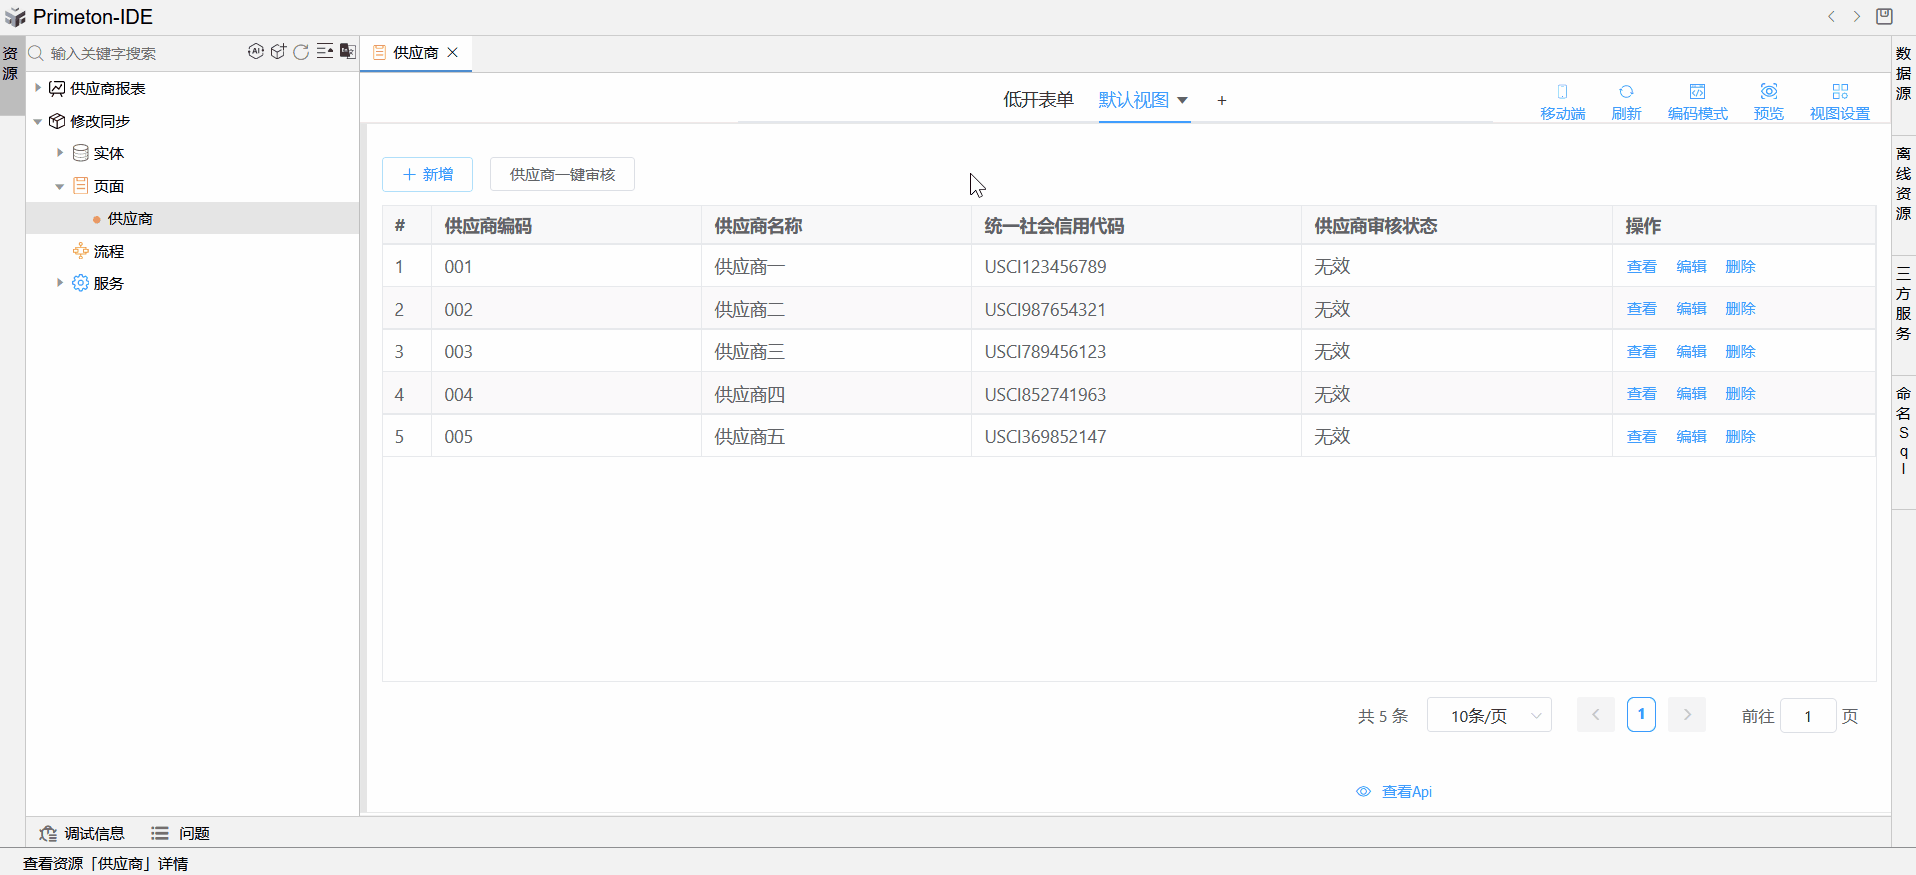This screenshot has height=875, width=1916.
Task: Click the 供应商一键审核 button
Action: tap(562, 174)
